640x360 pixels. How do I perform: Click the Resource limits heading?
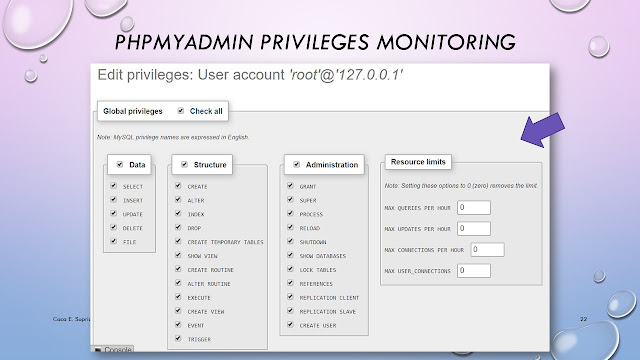pos(418,162)
